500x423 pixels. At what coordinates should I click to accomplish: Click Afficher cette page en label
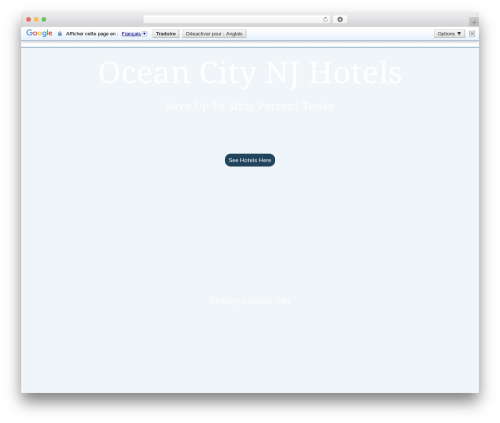[x=92, y=34]
